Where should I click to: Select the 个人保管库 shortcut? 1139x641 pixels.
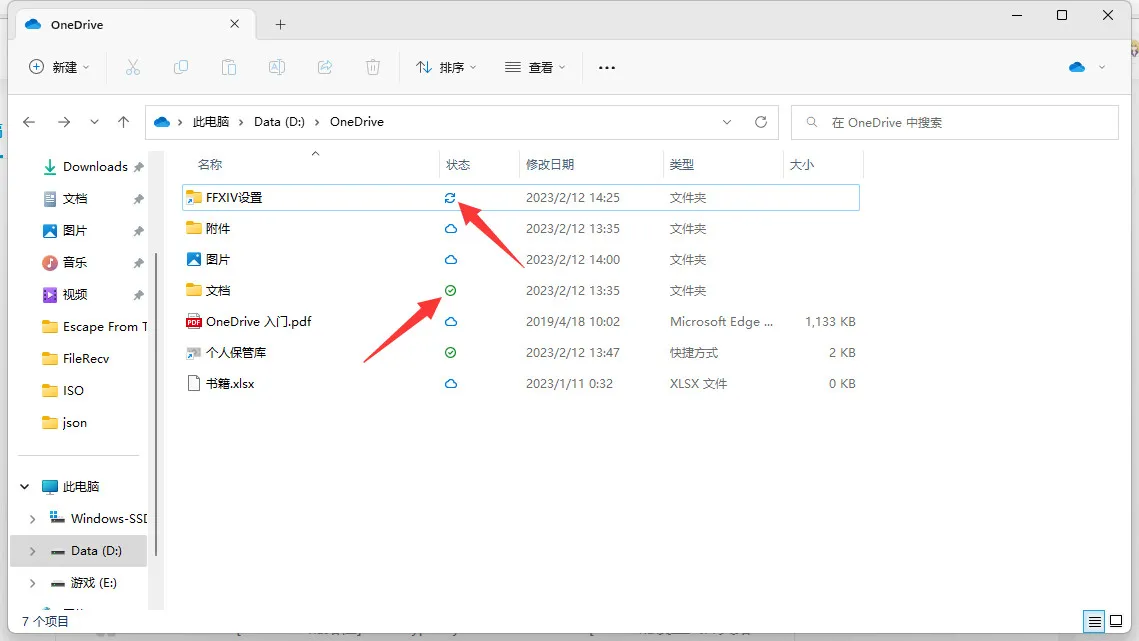(x=235, y=352)
